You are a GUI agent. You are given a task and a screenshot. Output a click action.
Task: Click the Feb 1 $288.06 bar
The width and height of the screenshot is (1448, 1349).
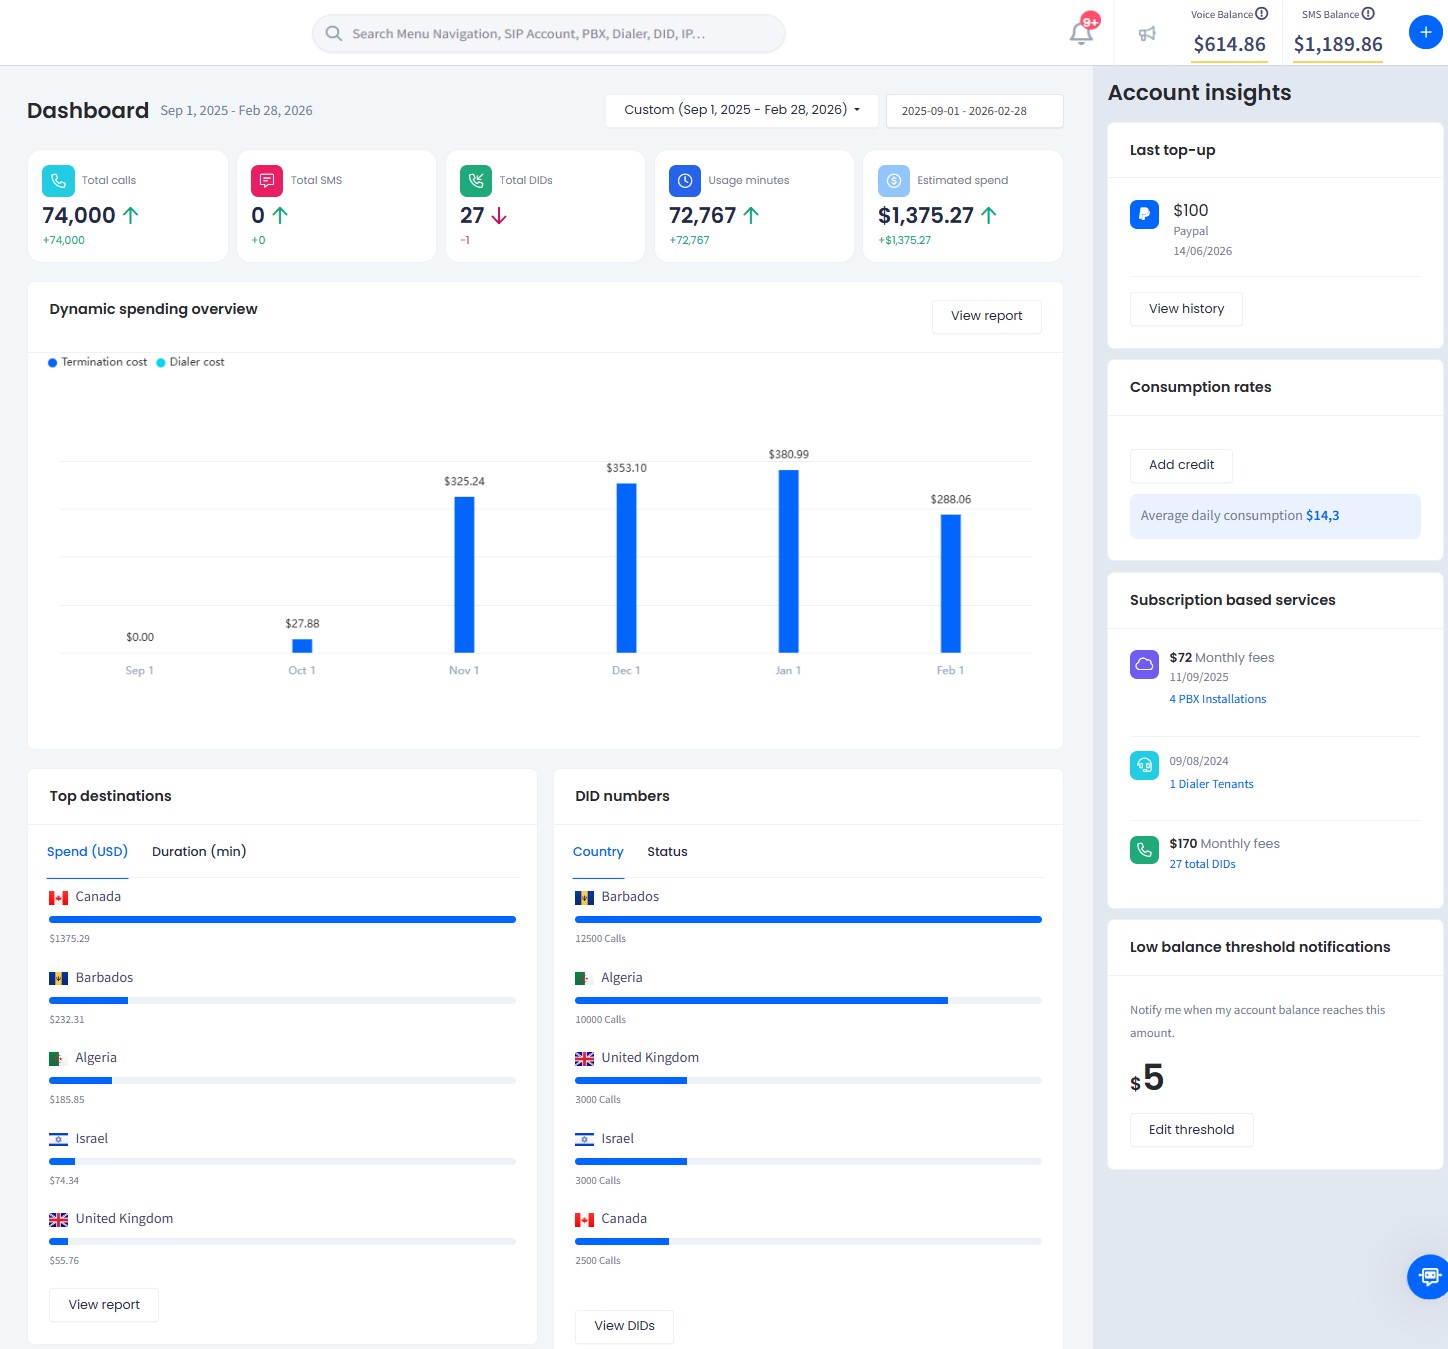(x=950, y=584)
